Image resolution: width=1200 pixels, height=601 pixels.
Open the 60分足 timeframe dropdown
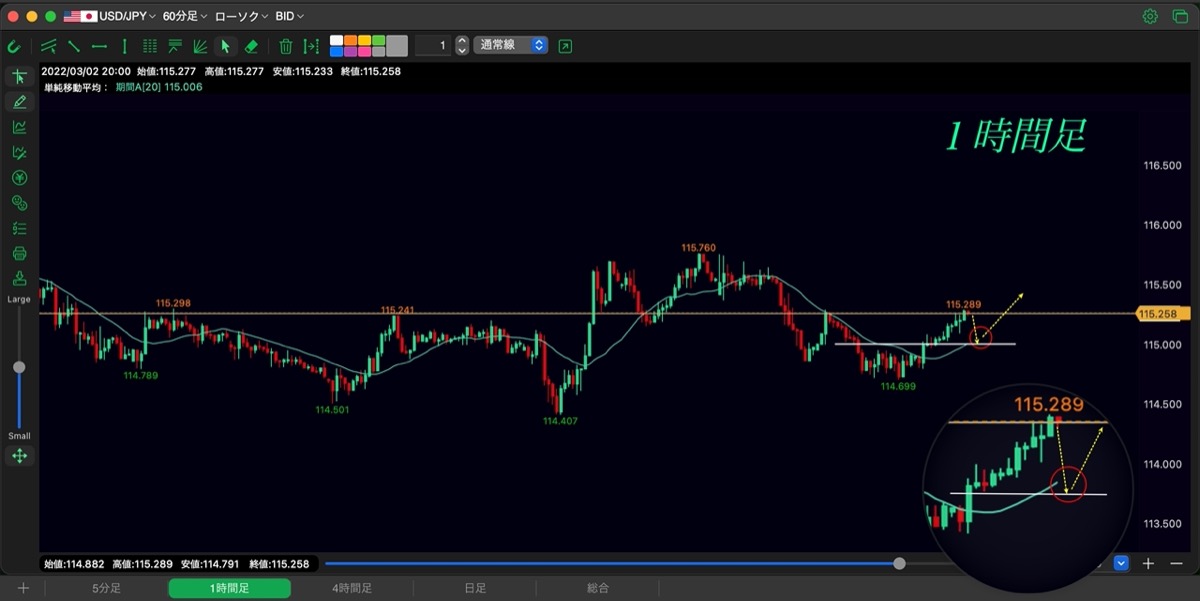point(185,16)
